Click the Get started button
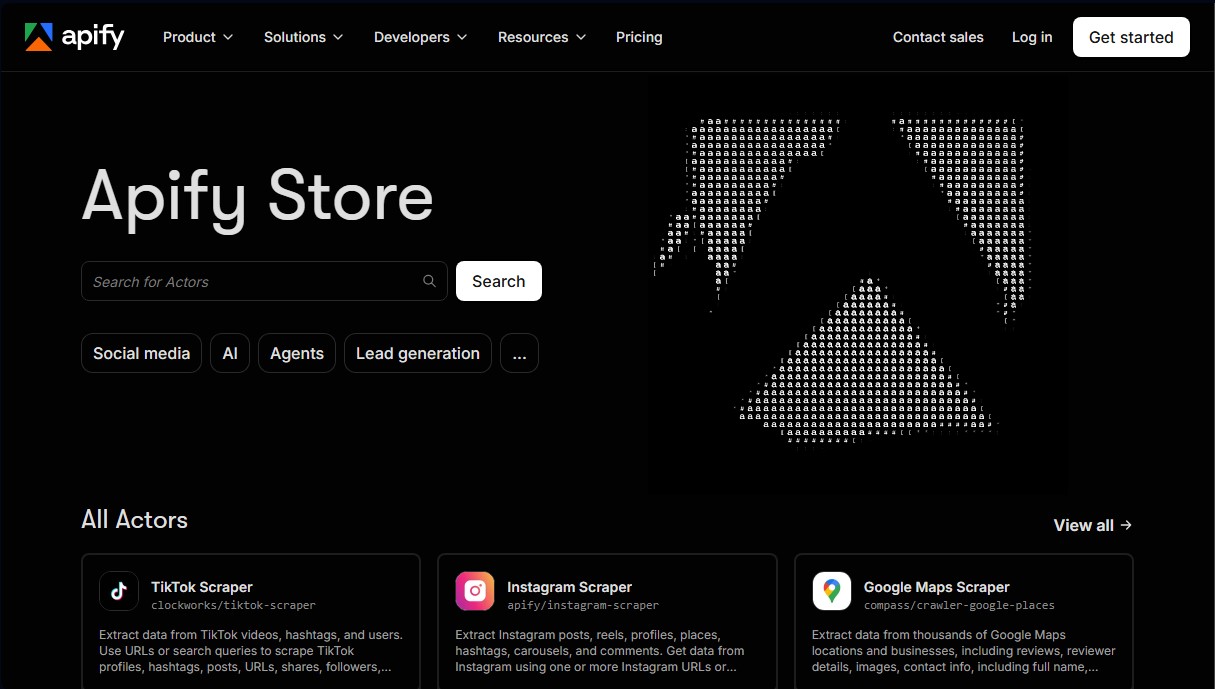 1131,37
